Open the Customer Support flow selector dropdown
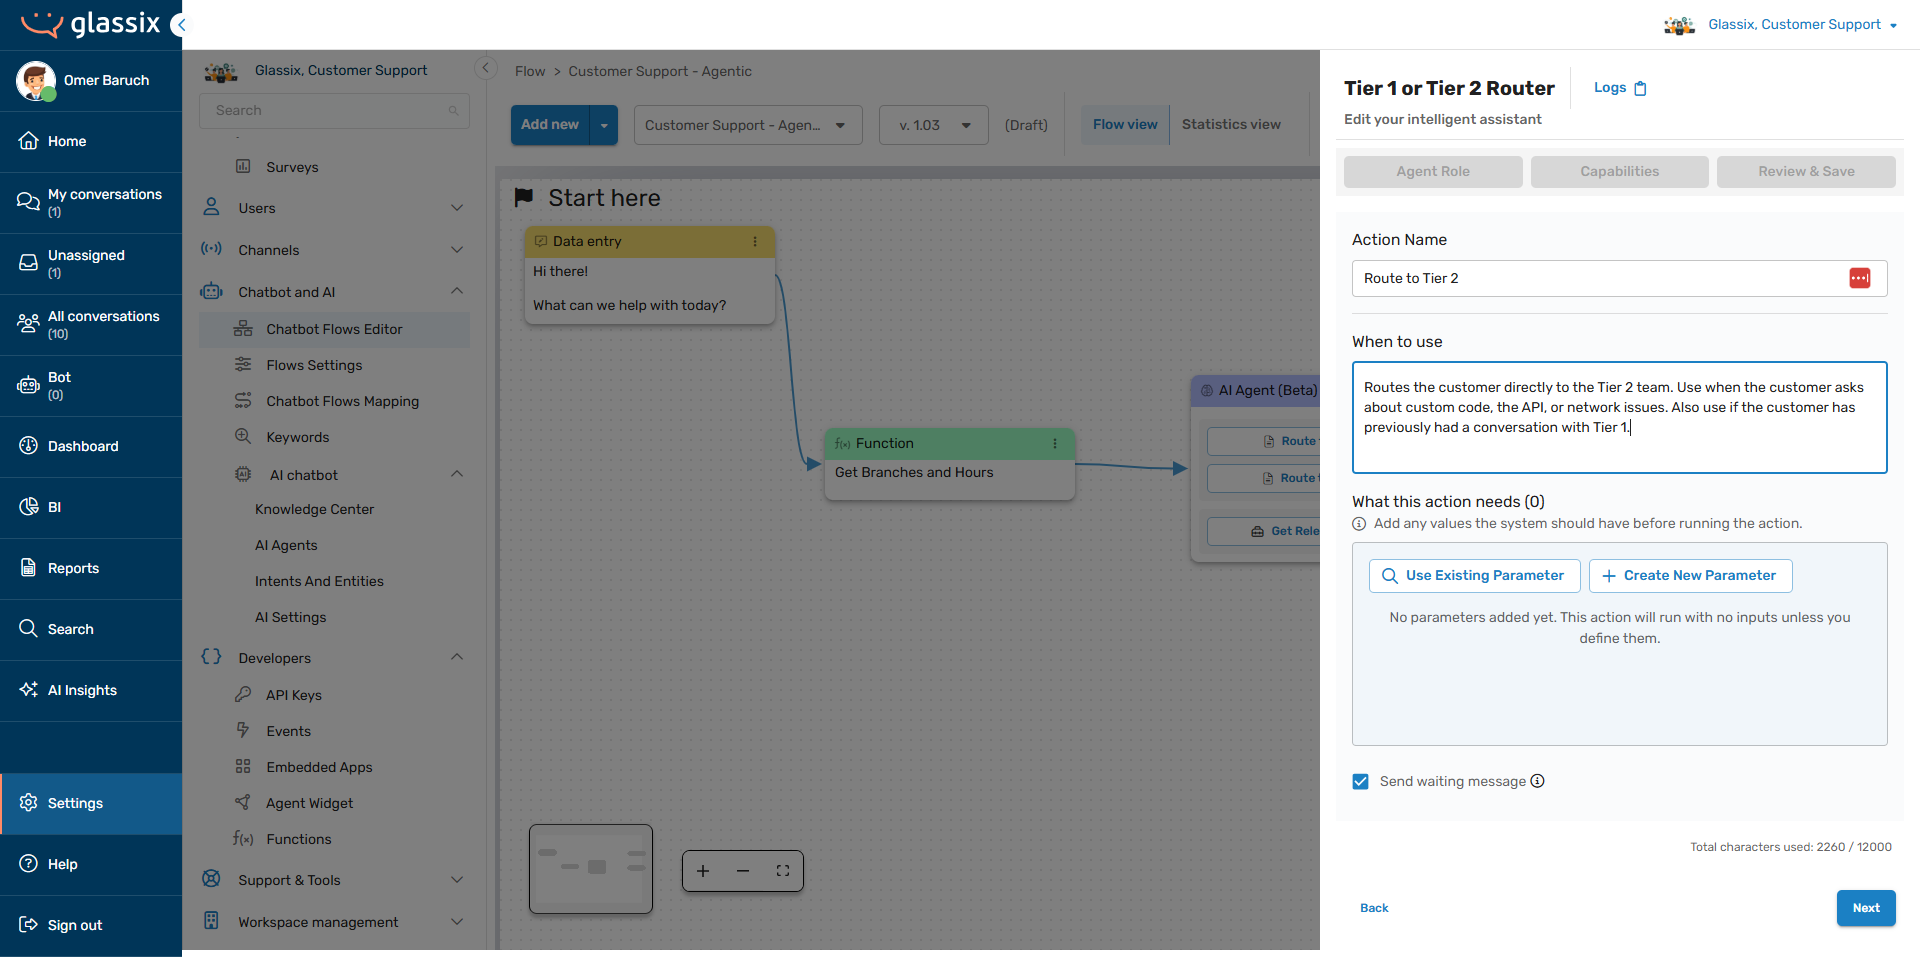This screenshot has height=957, width=1920. [748, 125]
